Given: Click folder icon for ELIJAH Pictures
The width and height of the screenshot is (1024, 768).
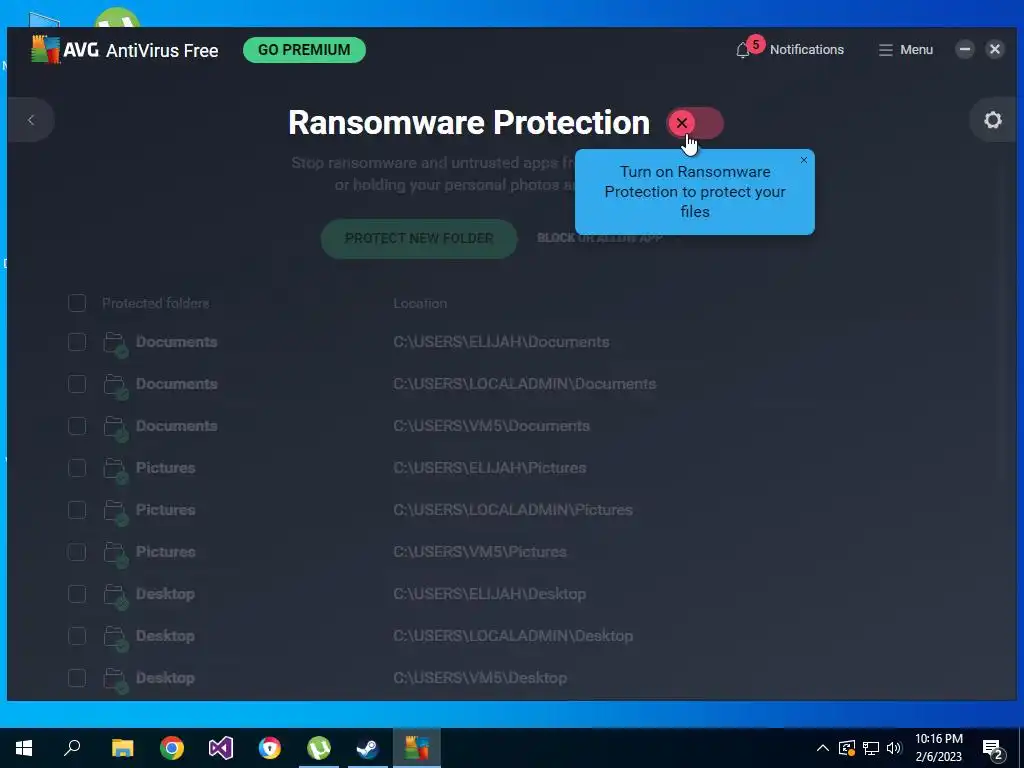Looking at the screenshot, I should 116,469.
